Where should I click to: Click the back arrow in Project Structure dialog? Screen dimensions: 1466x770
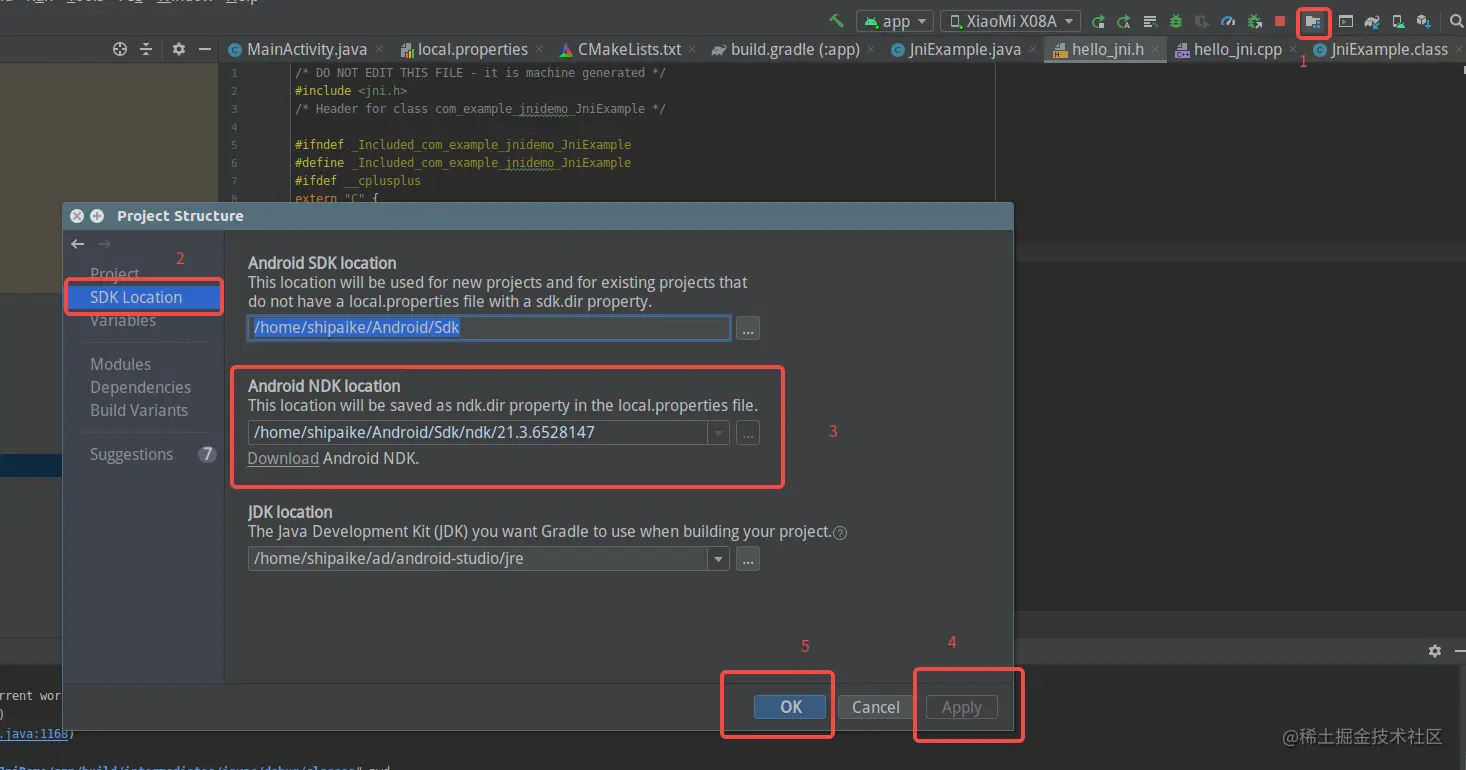78,244
